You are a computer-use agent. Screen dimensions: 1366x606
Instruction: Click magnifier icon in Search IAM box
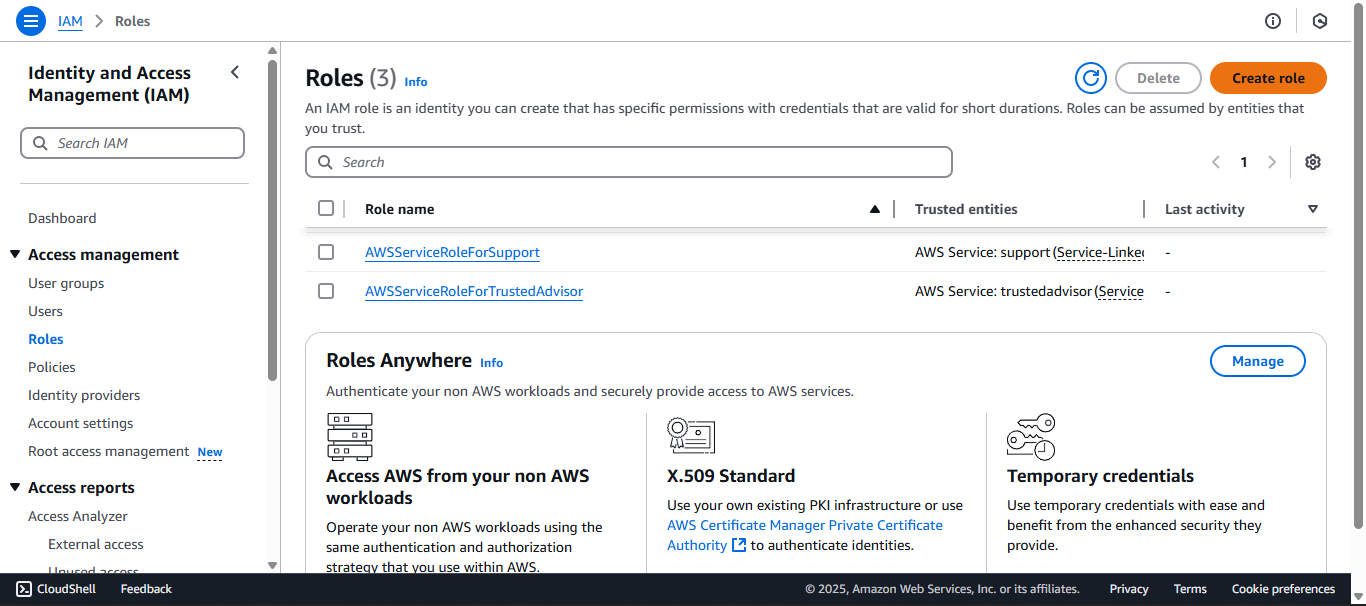(x=40, y=143)
